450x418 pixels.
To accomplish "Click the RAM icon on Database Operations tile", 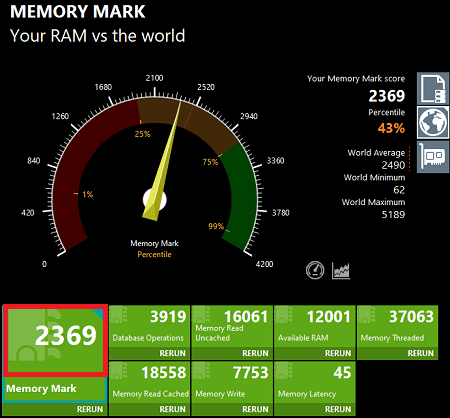I will click(119, 315).
